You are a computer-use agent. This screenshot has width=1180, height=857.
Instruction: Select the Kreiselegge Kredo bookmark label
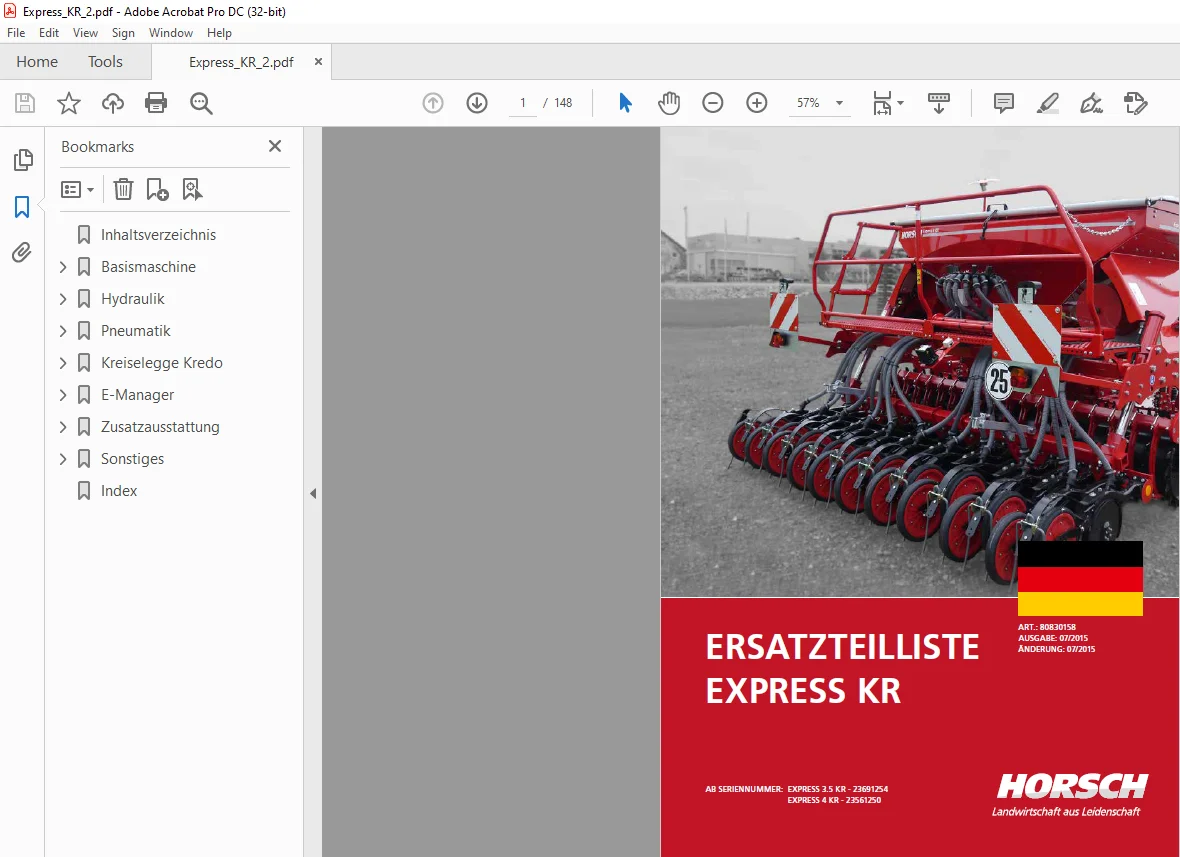(162, 363)
